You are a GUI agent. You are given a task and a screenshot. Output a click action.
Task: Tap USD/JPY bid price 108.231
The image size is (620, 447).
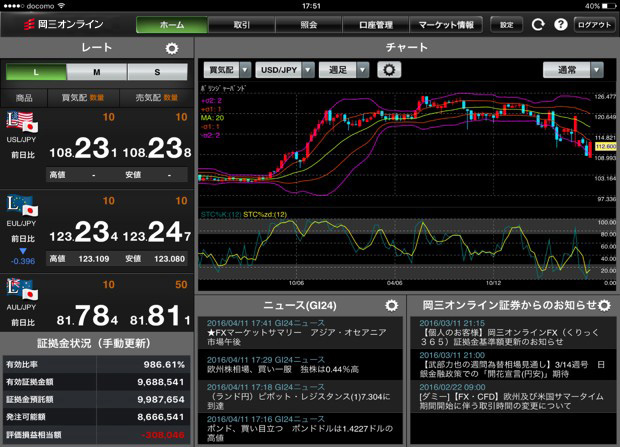(x=83, y=149)
